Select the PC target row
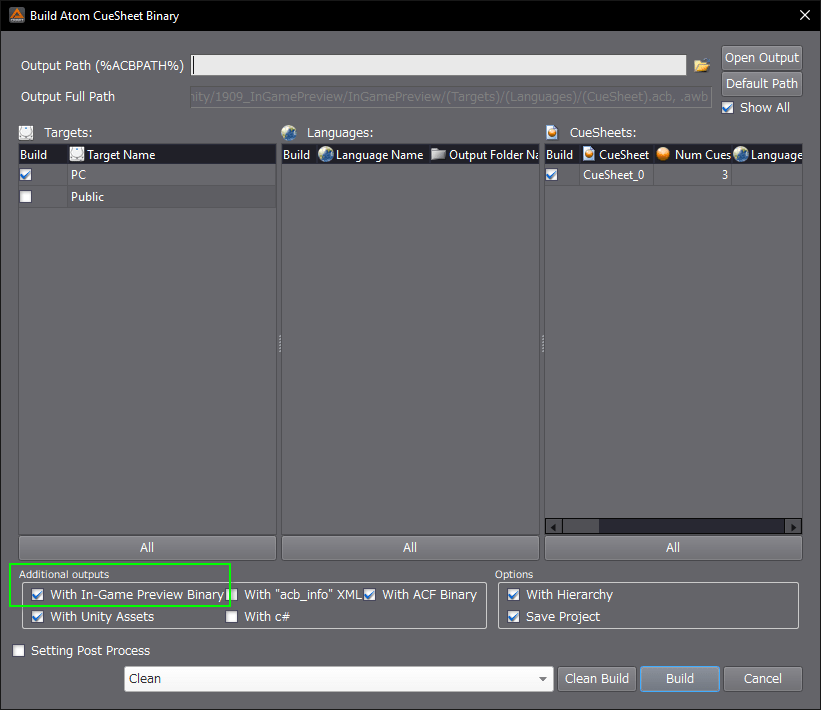The width and height of the screenshot is (821, 710). (x=147, y=174)
